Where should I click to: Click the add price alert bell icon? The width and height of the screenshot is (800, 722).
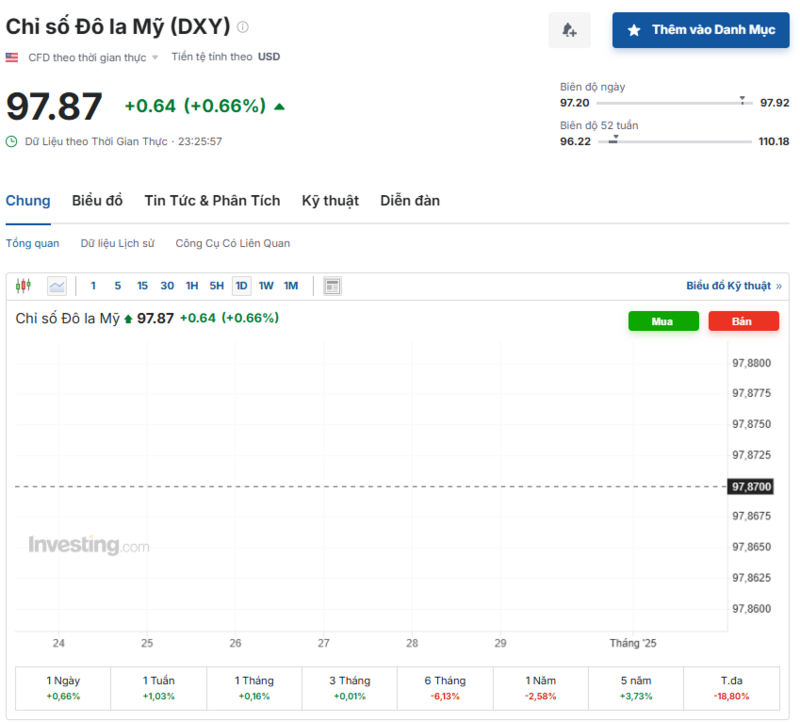click(x=569, y=30)
